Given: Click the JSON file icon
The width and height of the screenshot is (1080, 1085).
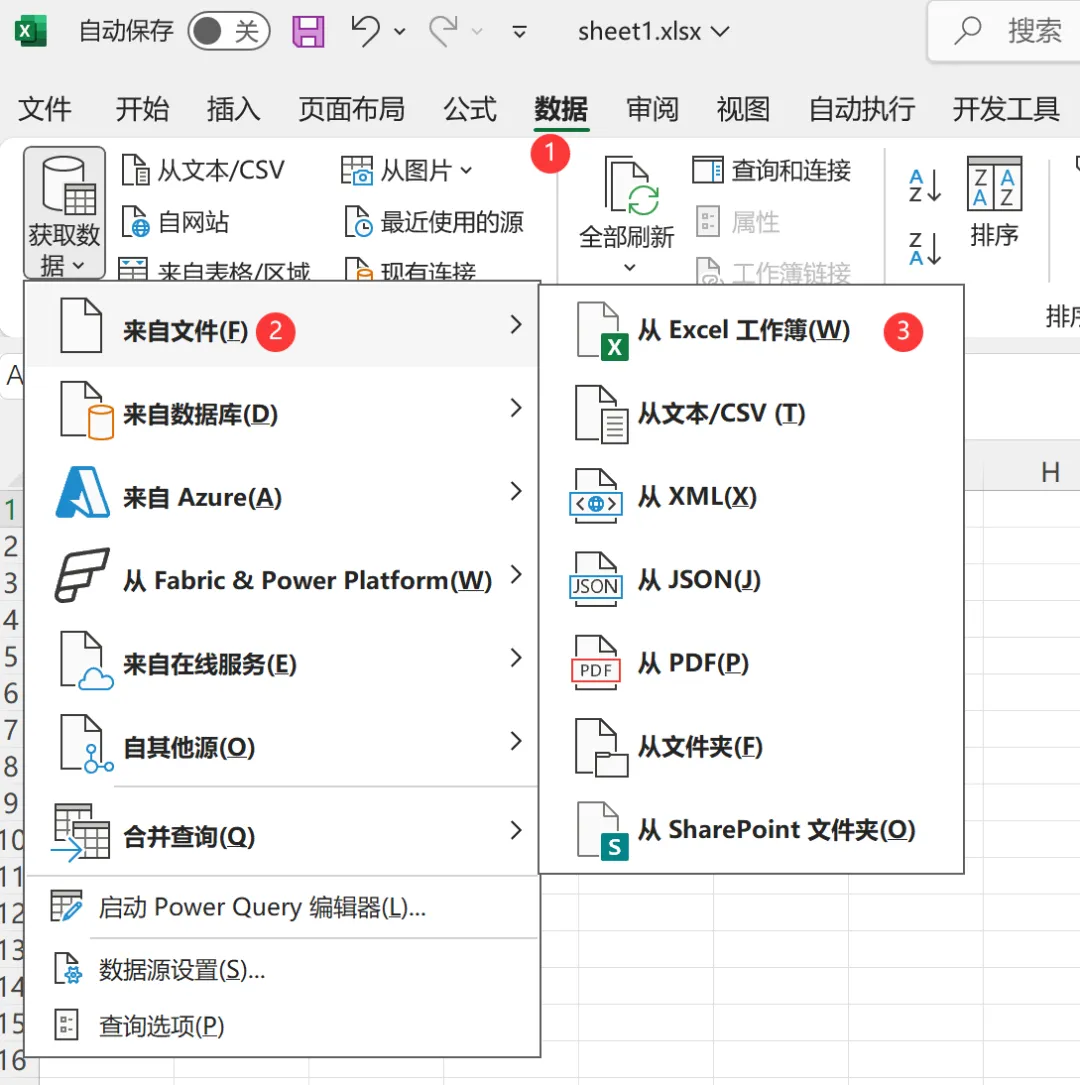Looking at the screenshot, I should 595,580.
